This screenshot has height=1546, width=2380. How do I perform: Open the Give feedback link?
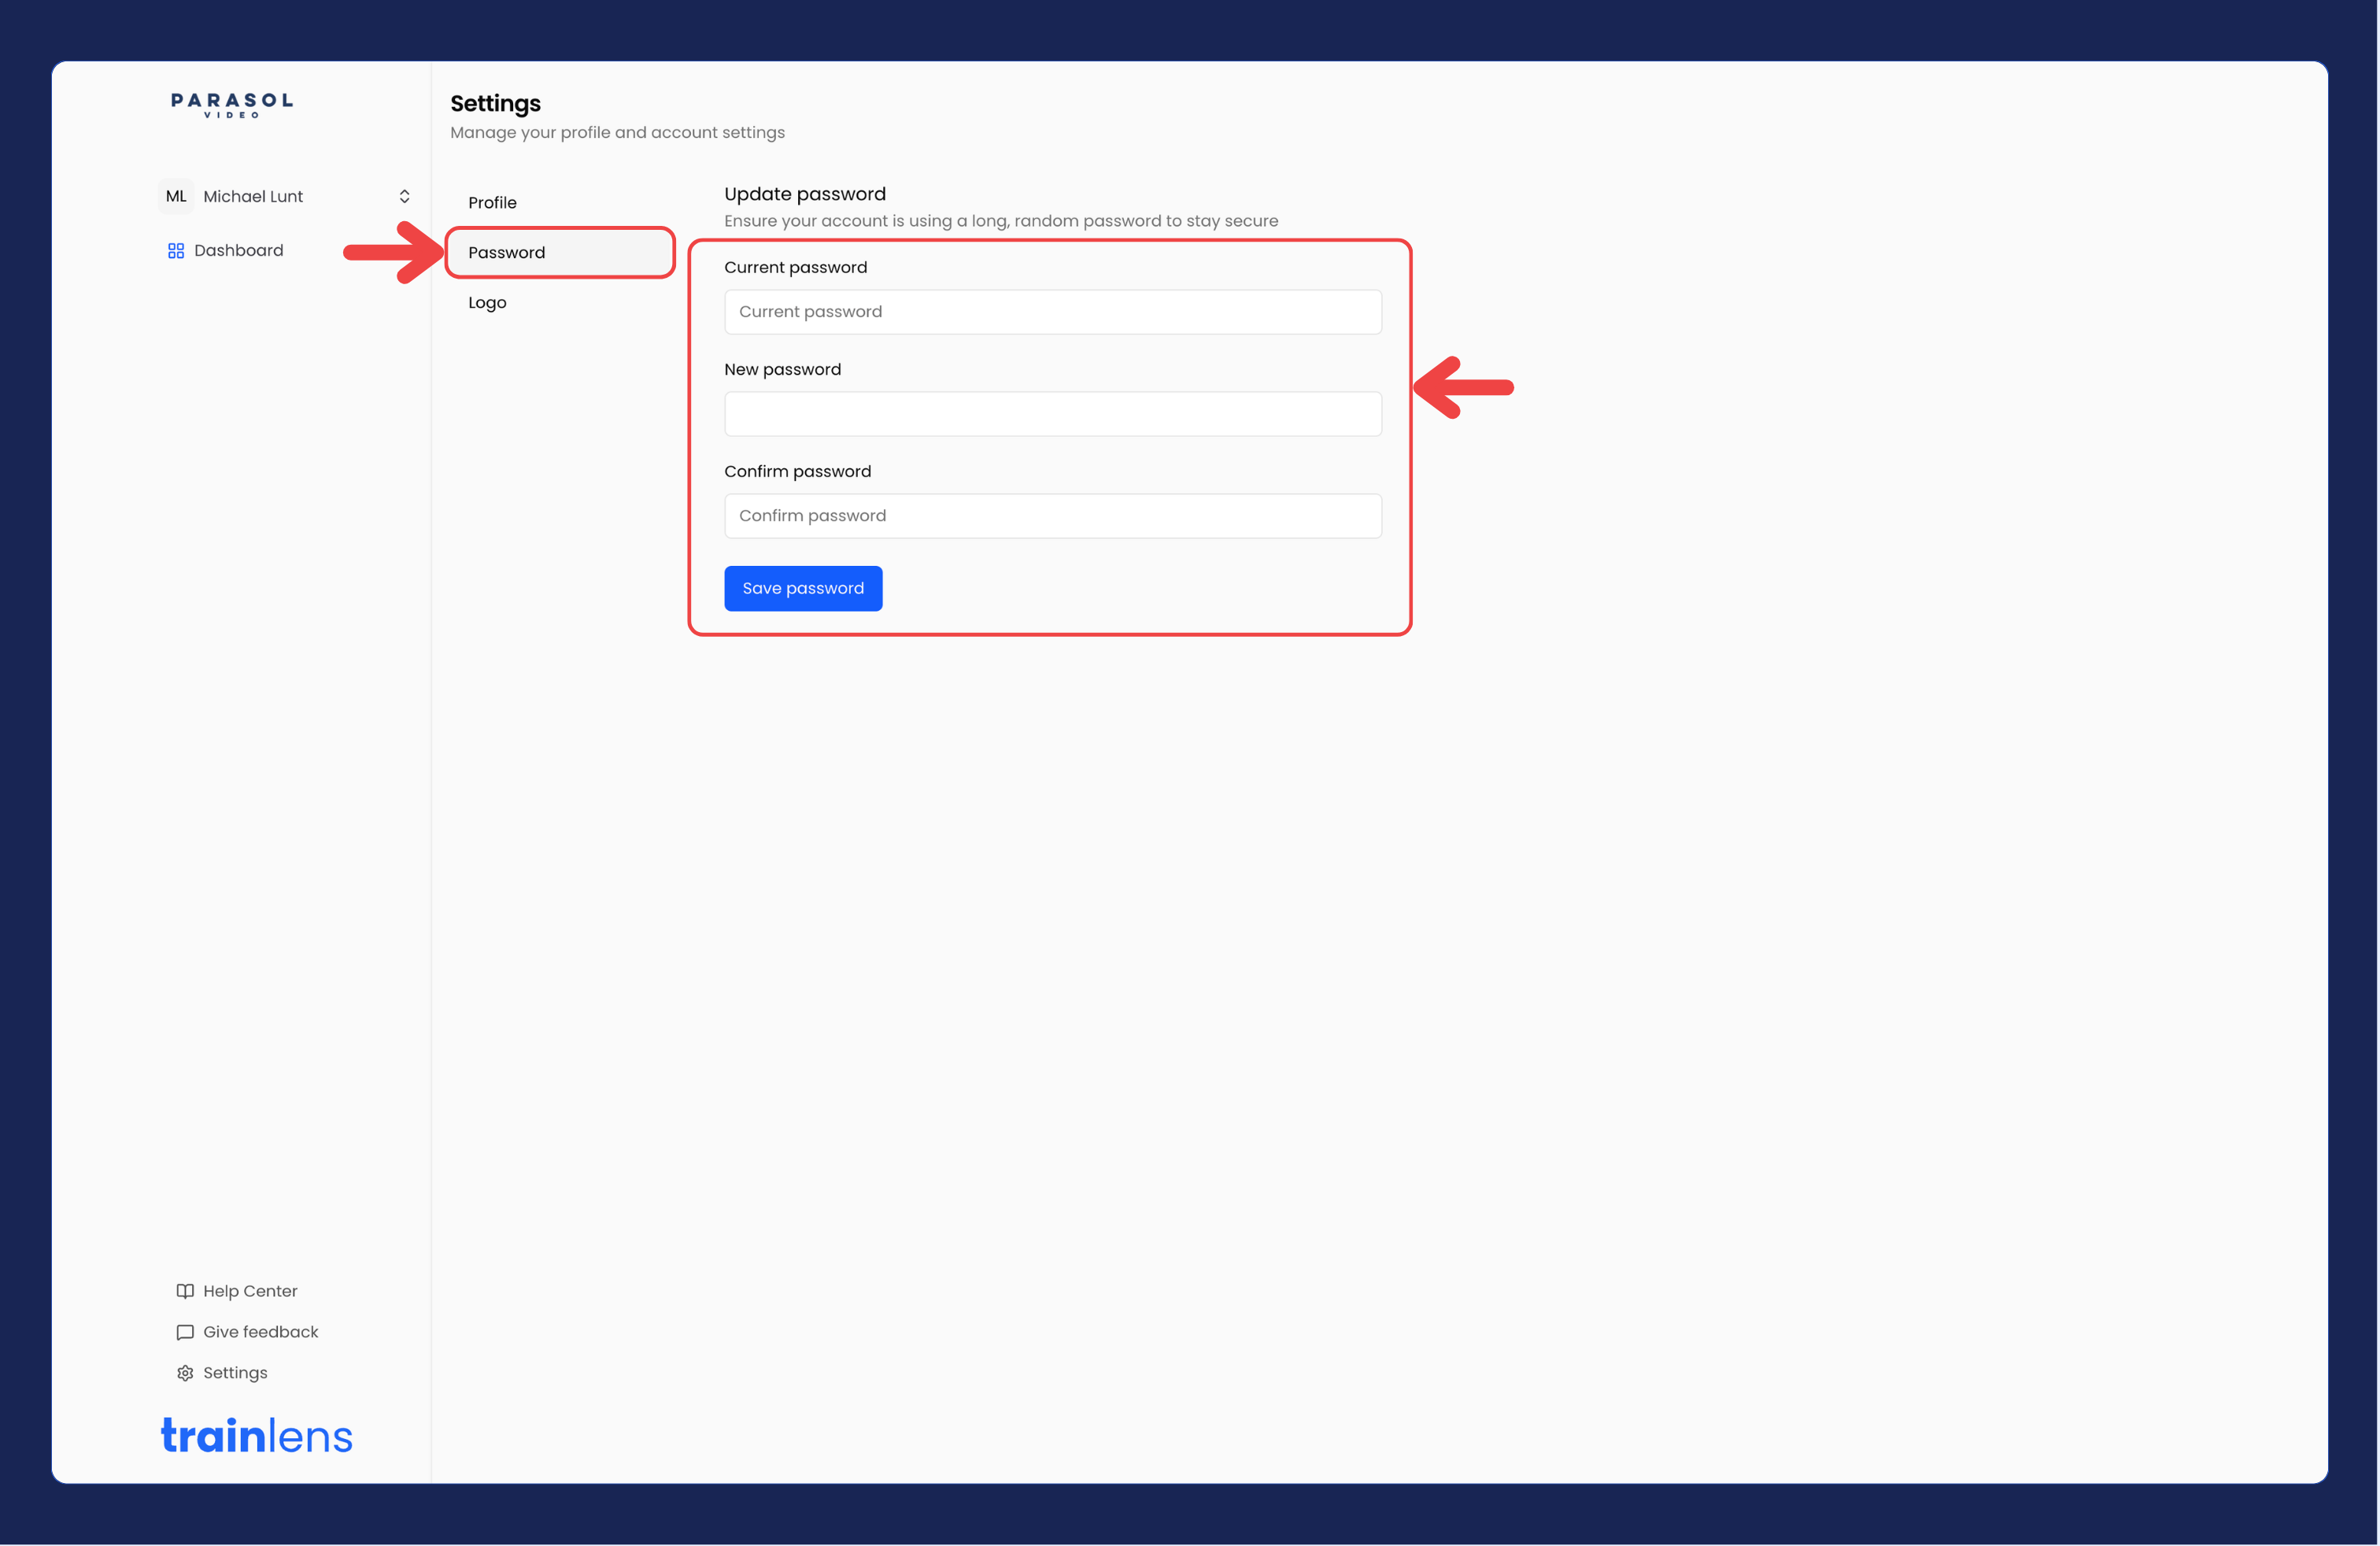tap(261, 1332)
